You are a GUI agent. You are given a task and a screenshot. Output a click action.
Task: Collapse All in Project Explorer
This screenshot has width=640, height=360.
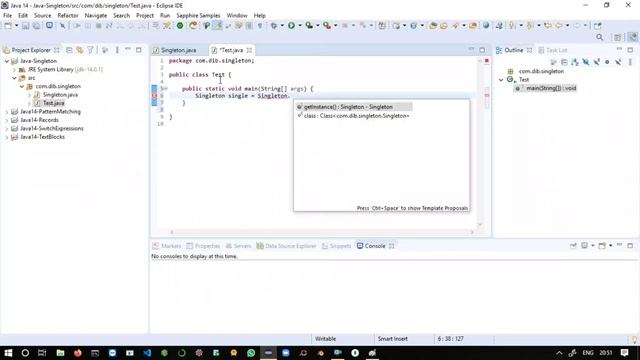pyautogui.click(x=69, y=50)
